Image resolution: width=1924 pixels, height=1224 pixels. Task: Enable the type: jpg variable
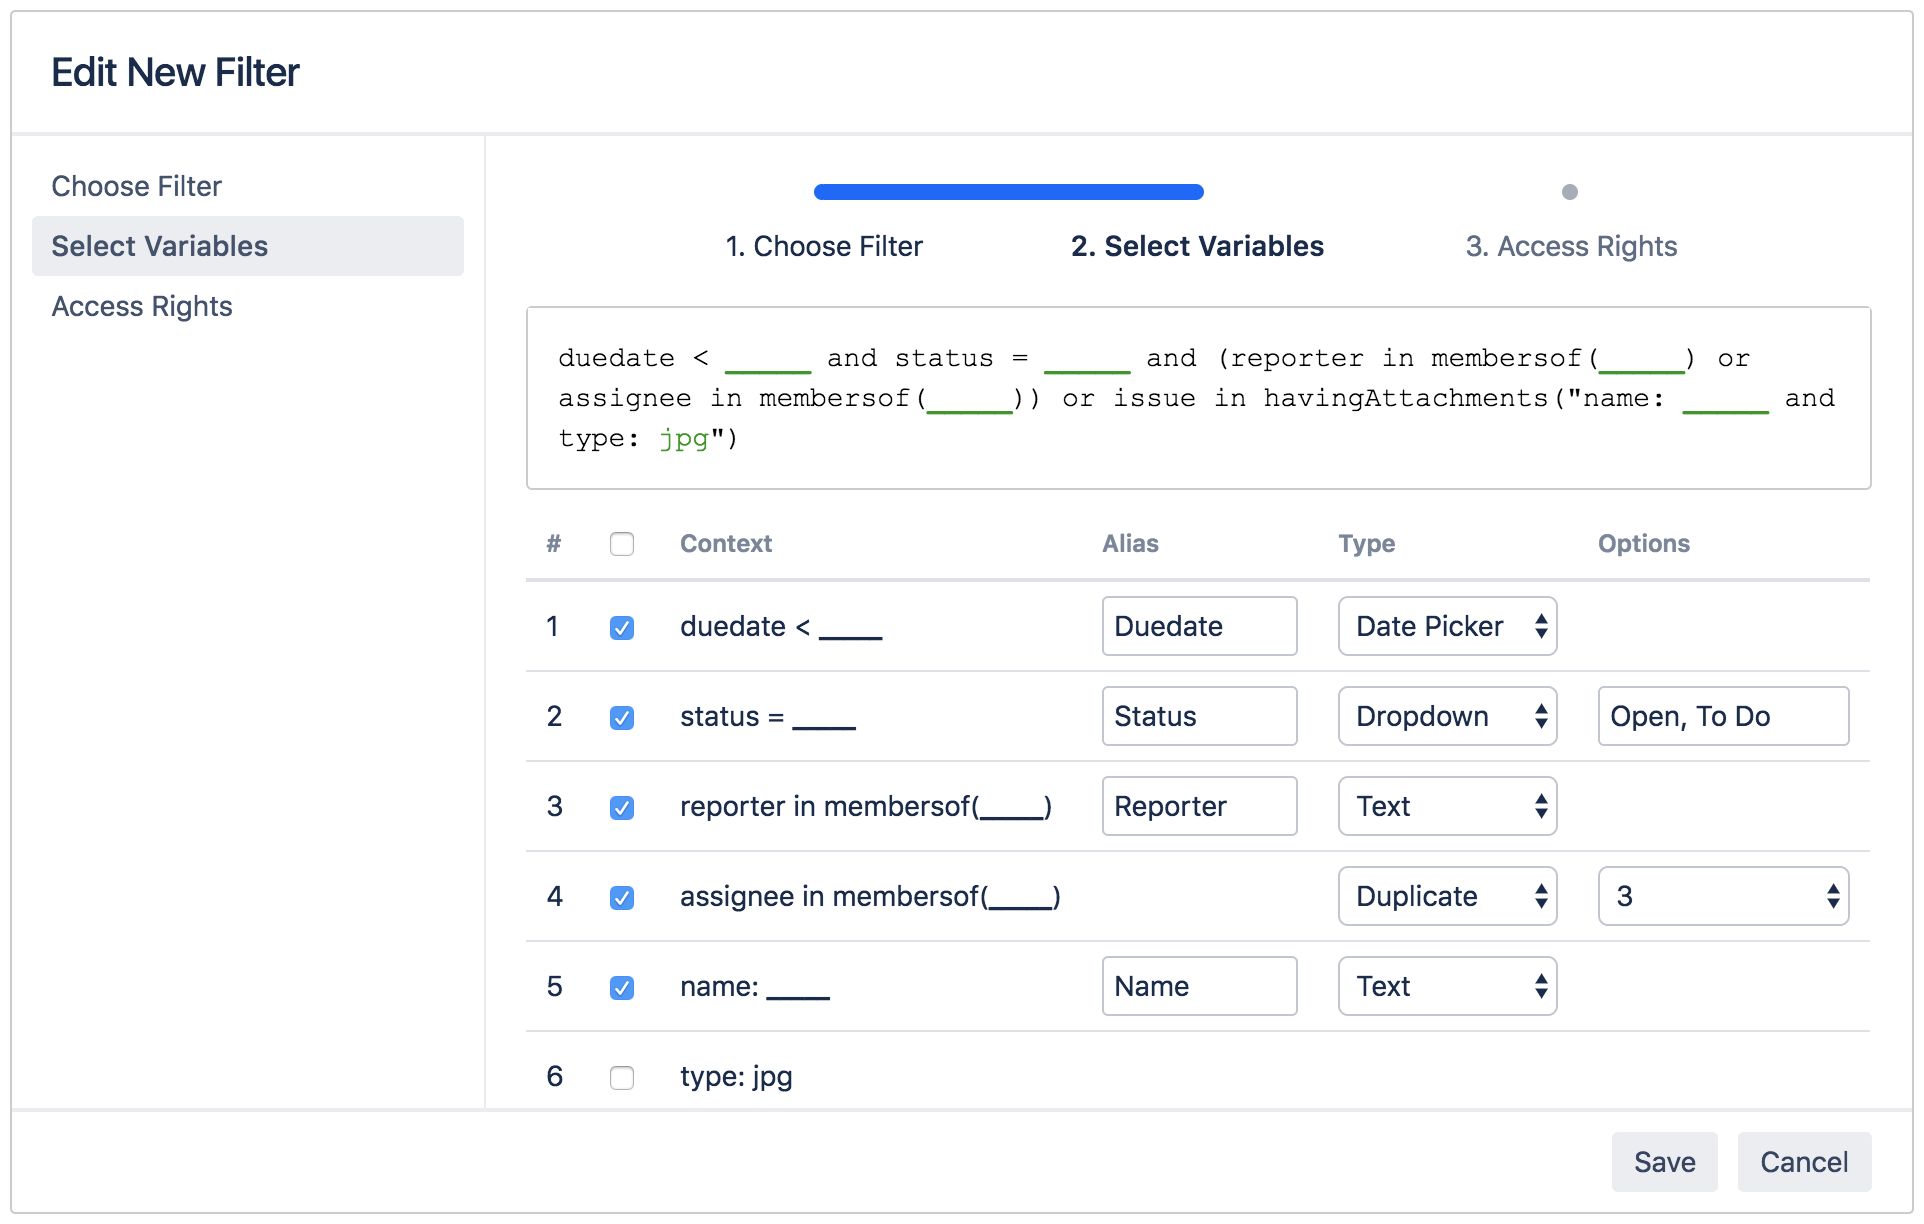click(622, 1078)
